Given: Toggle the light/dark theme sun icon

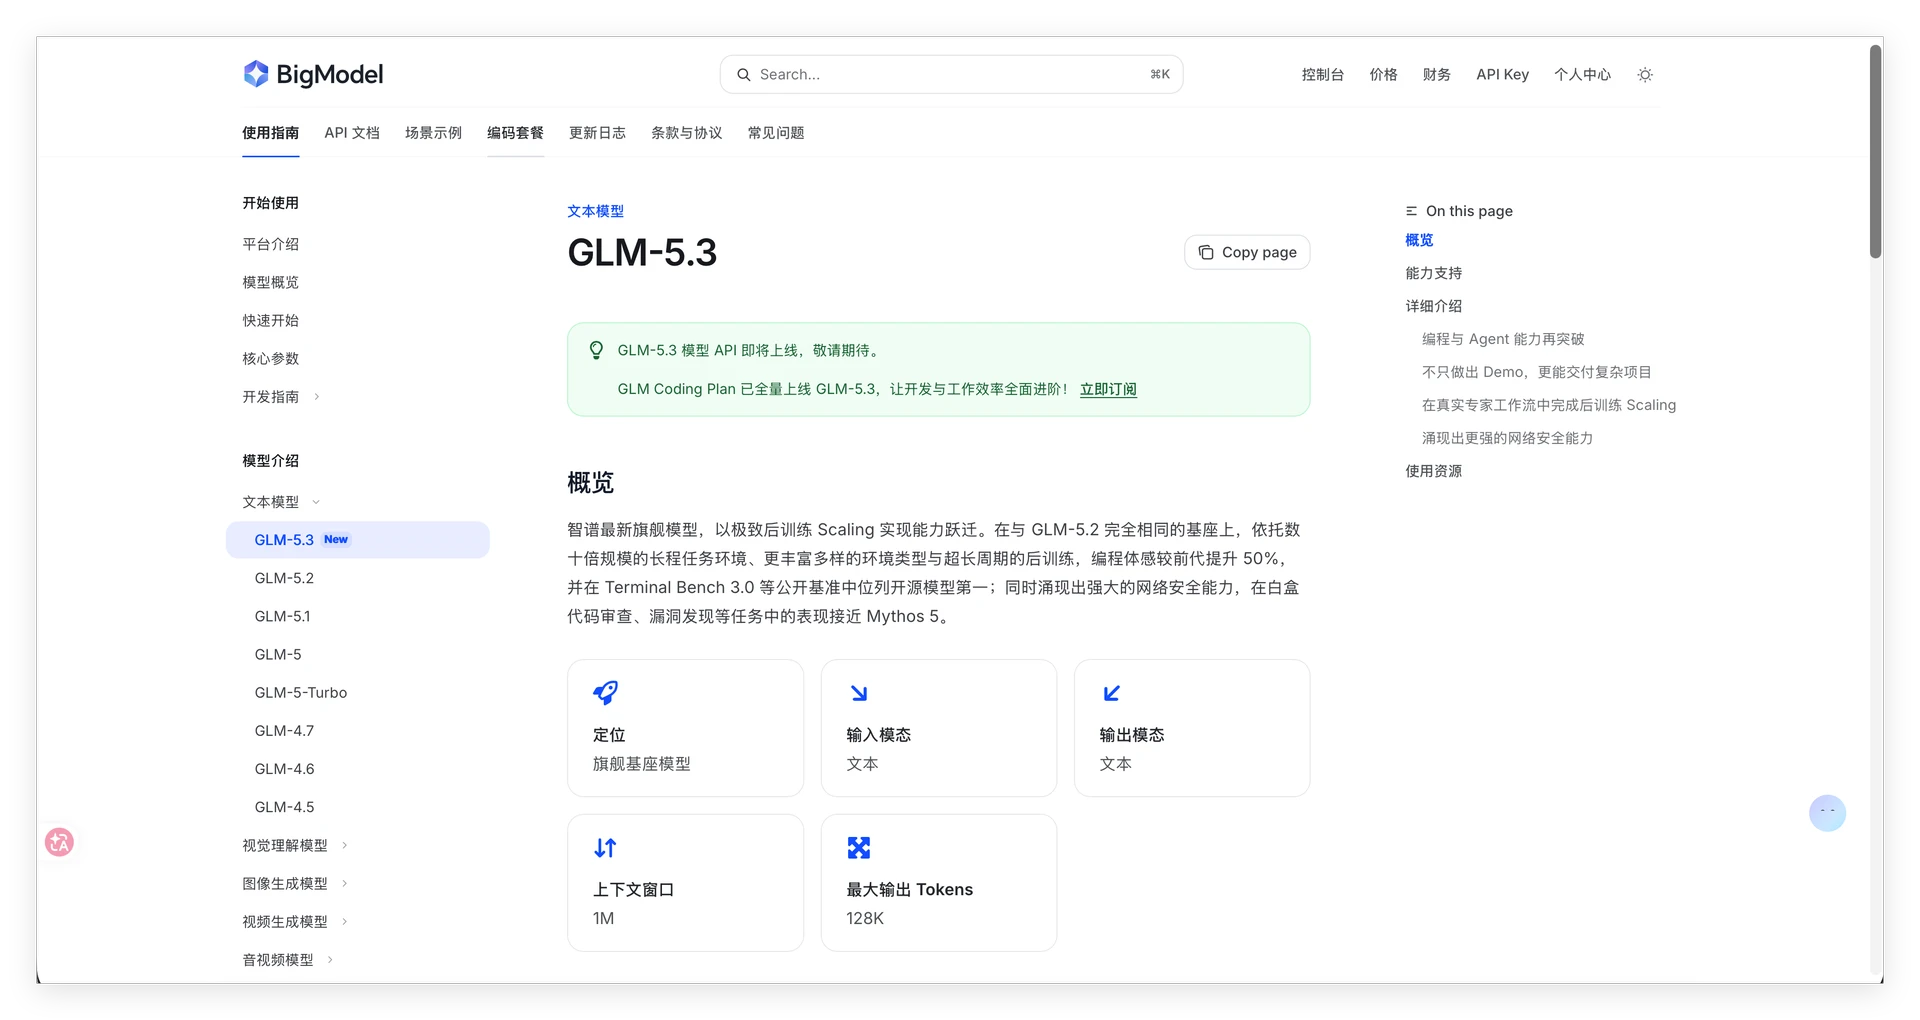Looking at the screenshot, I should click(1645, 75).
